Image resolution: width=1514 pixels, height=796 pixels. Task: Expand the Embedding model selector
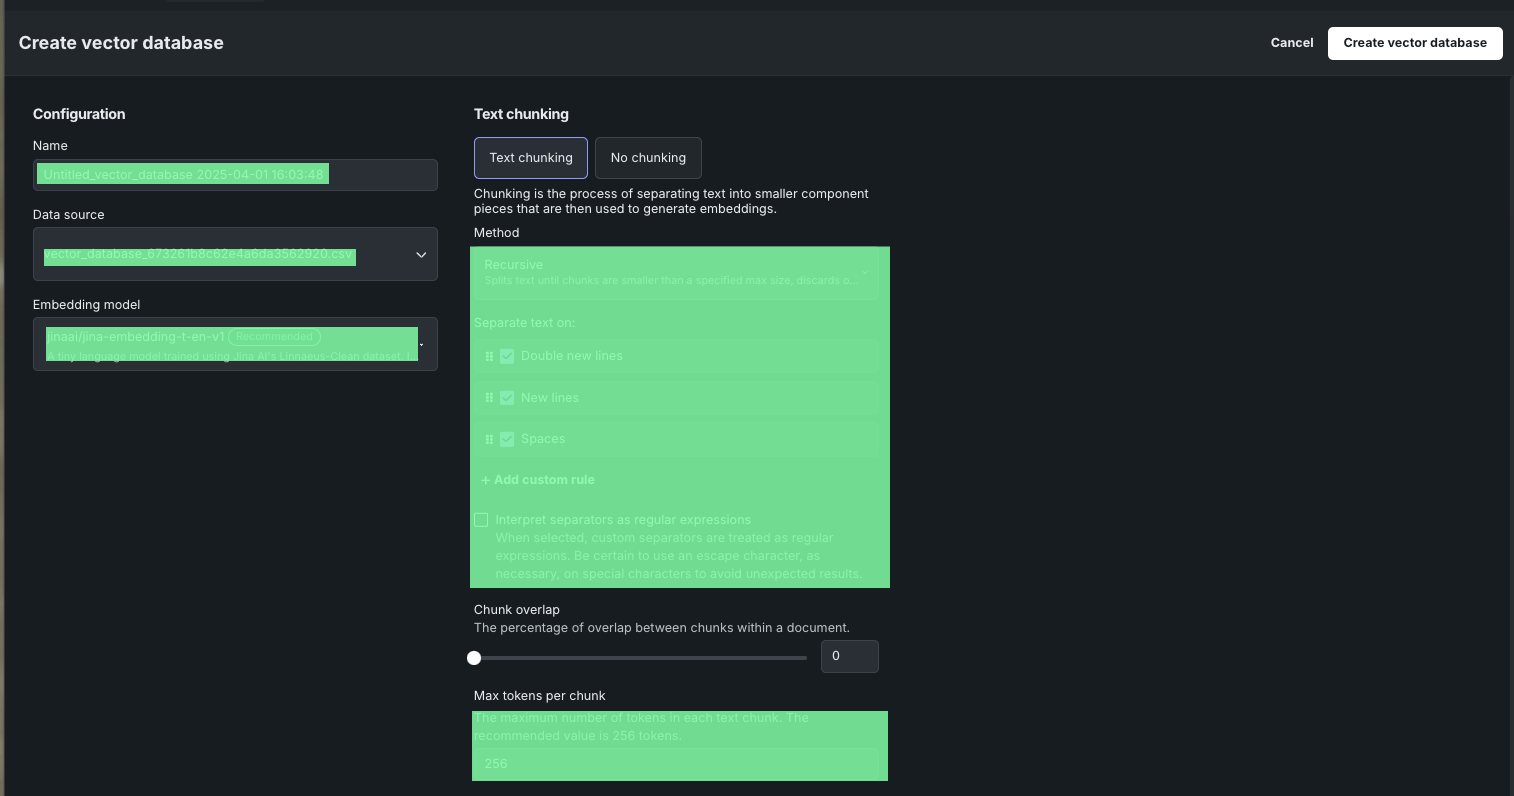(x=421, y=345)
